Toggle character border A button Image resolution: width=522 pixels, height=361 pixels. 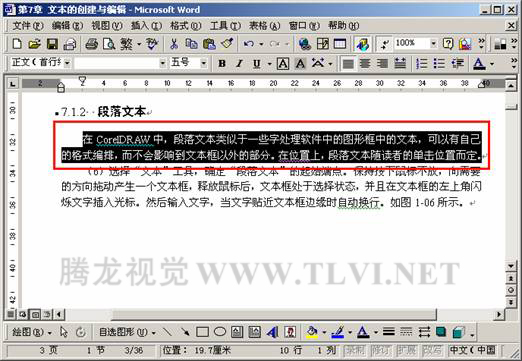point(283,63)
